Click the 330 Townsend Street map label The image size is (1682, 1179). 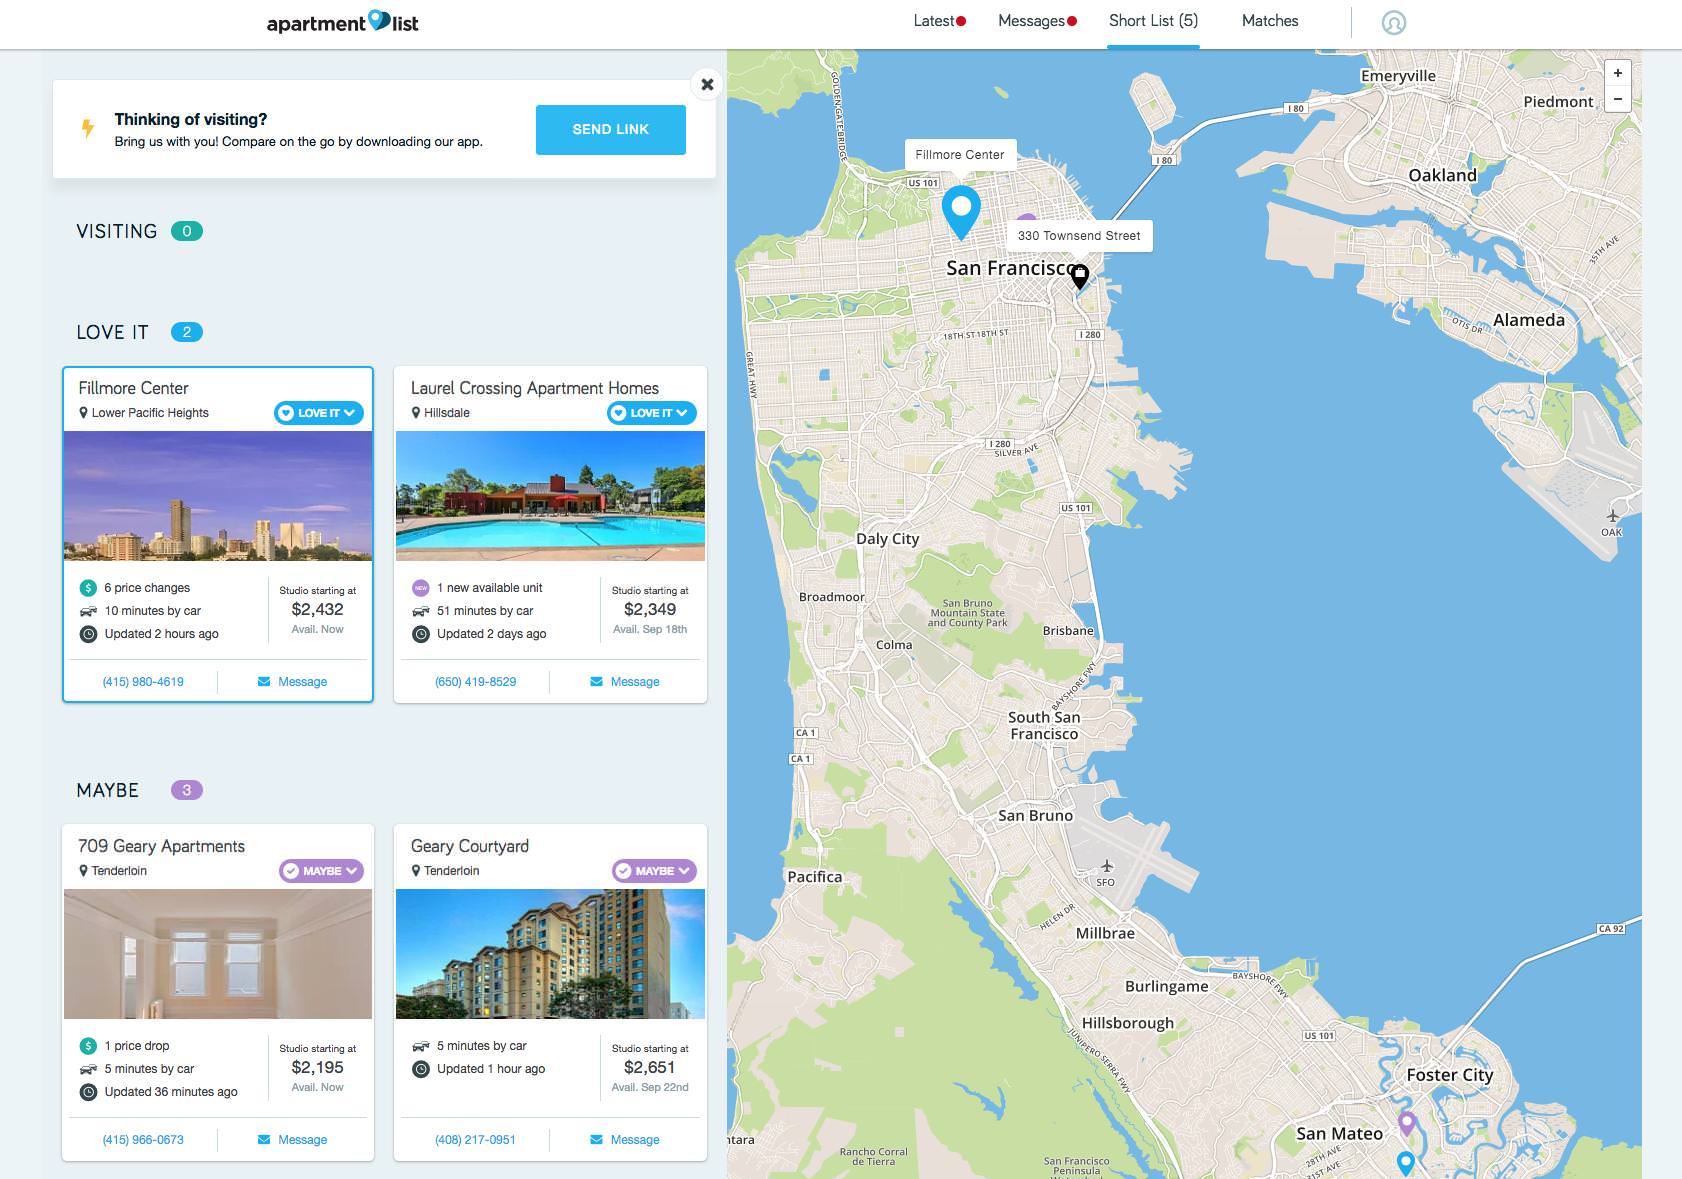[1079, 236]
